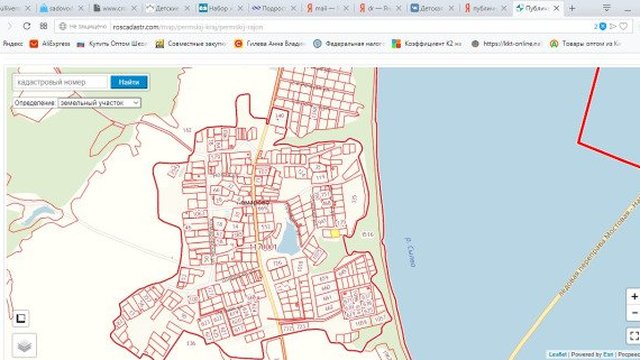Open Коэффициент К2 bookmark
The width and height of the screenshot is (640, 360).
click(x=427, y=44)
